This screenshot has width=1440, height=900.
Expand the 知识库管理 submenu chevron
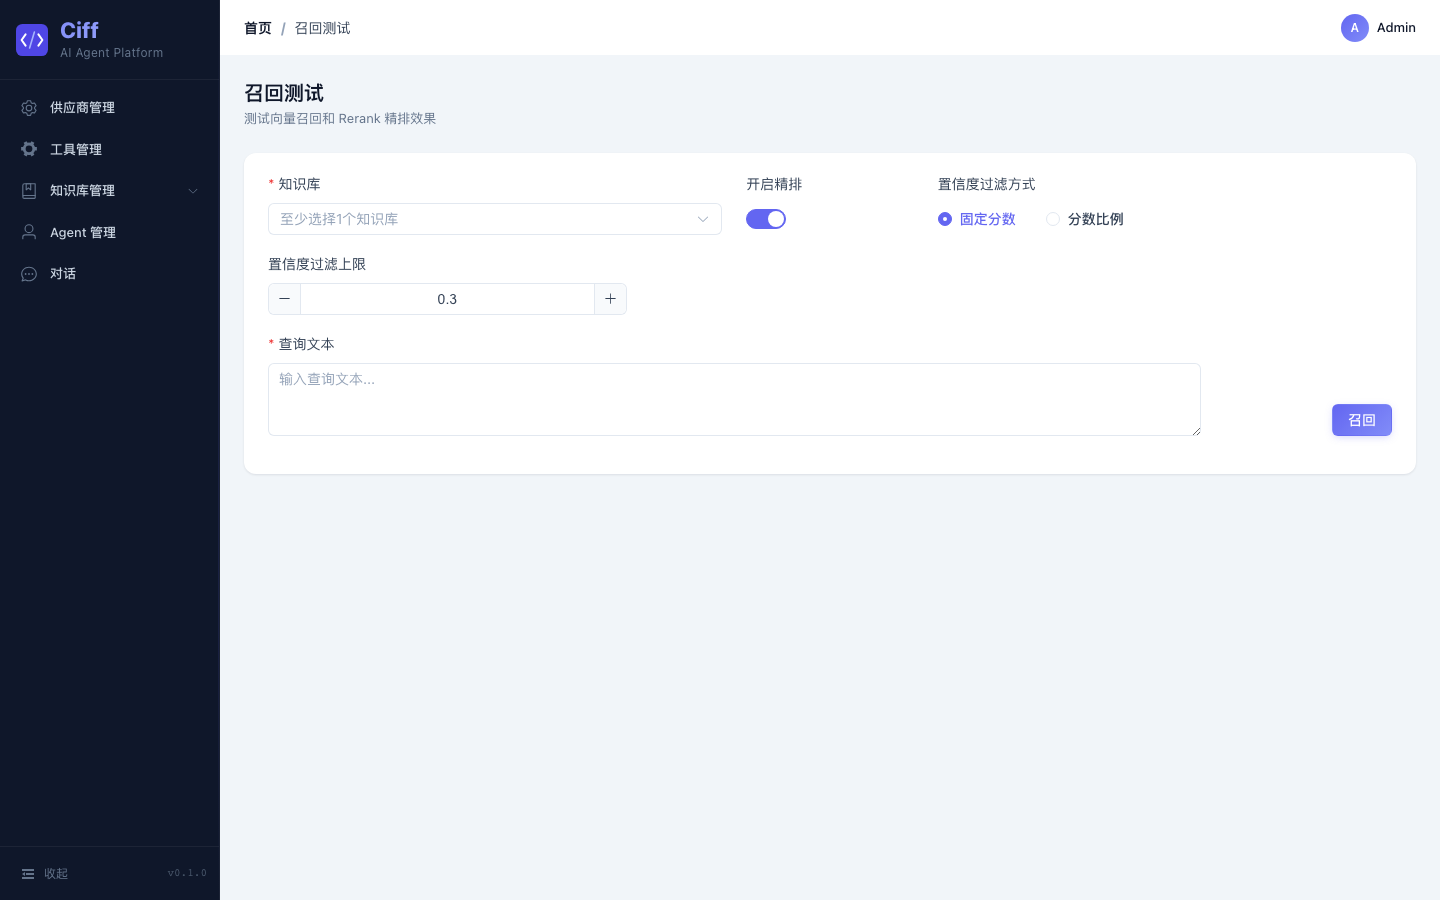[x=193, y=191]
